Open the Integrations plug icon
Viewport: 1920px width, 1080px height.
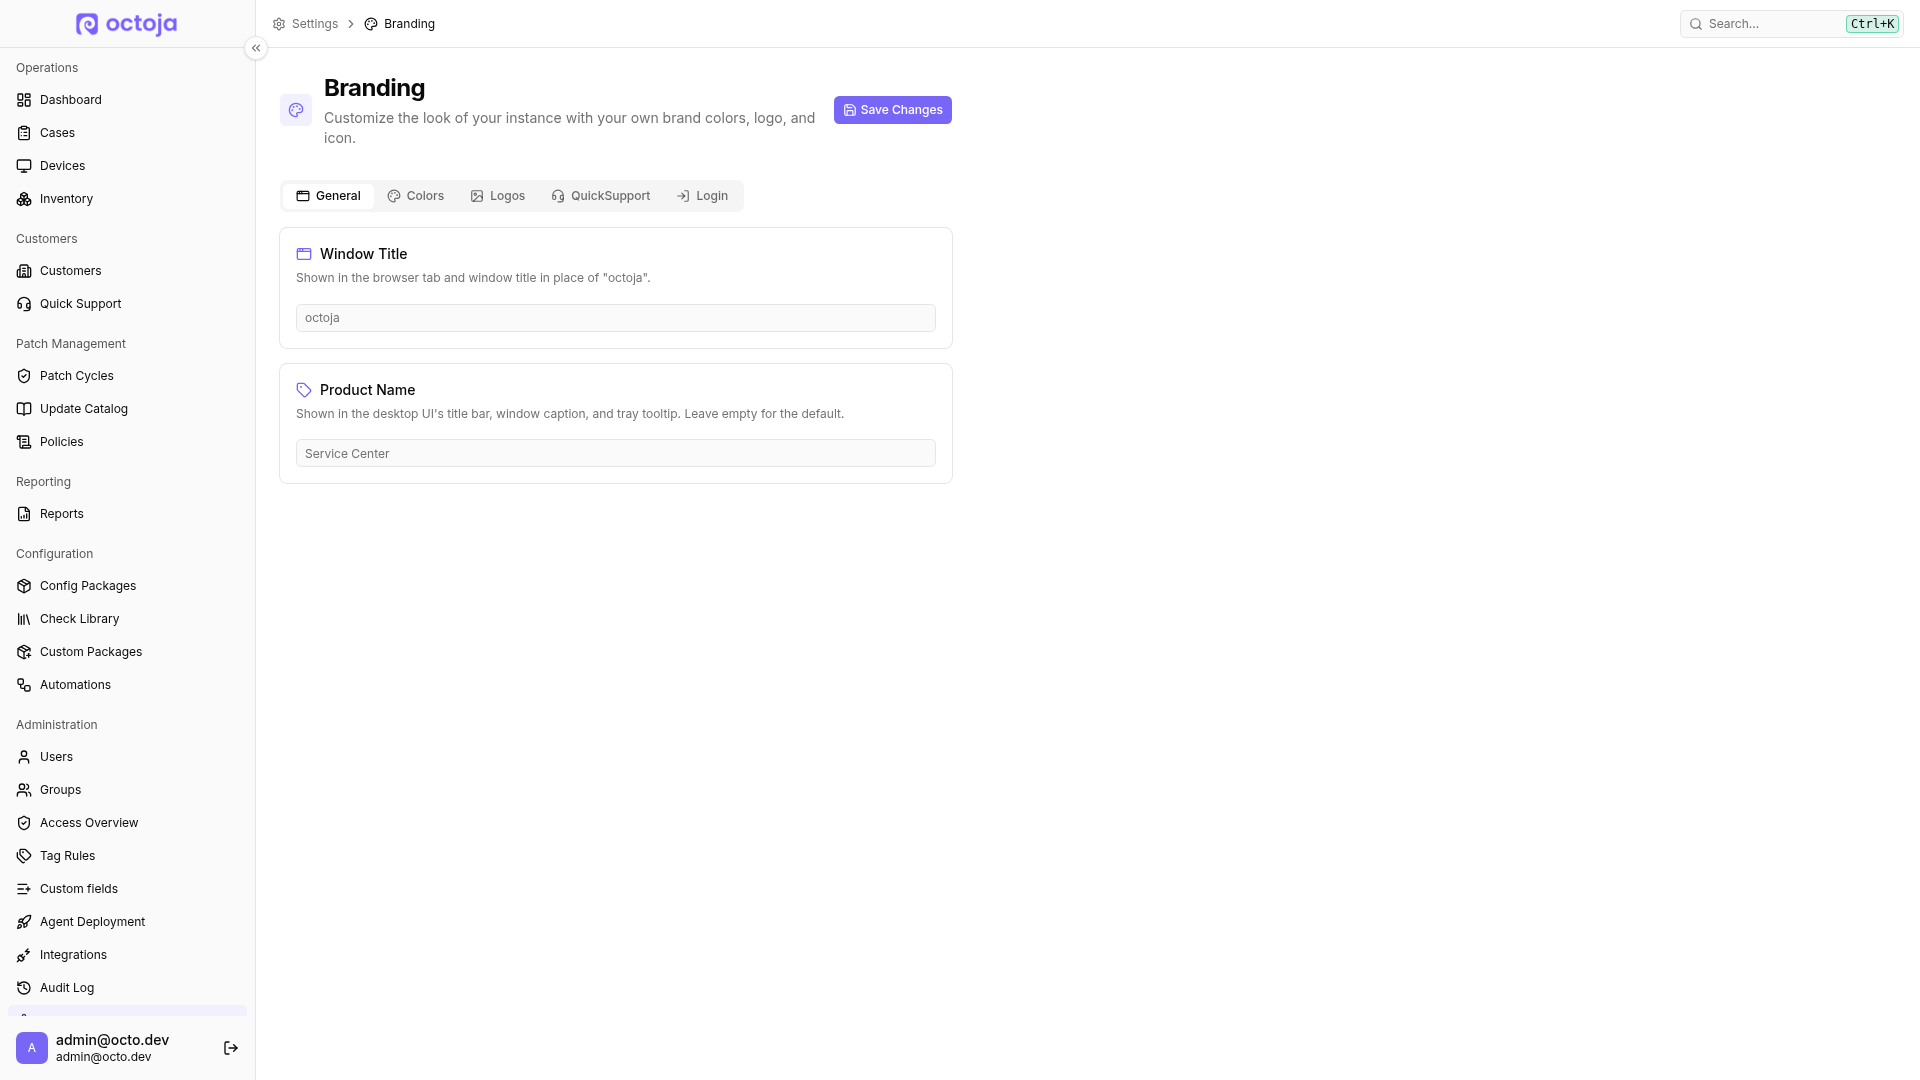coord(24,955)
